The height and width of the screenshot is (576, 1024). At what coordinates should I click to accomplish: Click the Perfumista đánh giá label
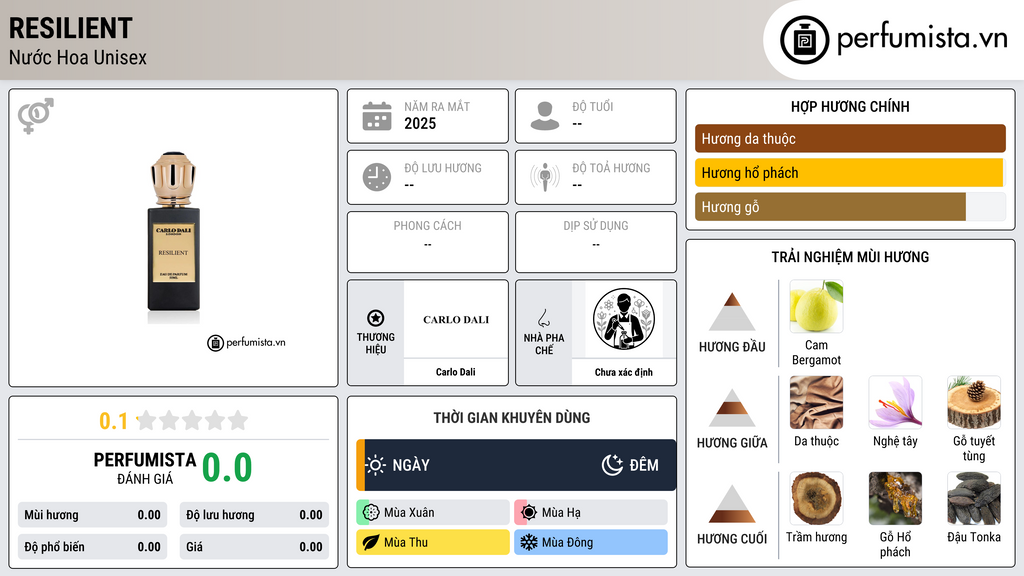pos(145,468)
